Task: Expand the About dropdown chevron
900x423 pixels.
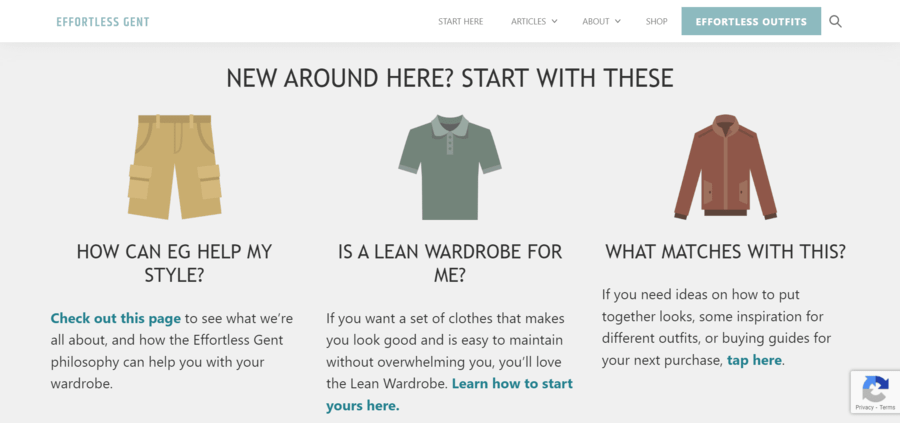Action: tap(618, 21)
